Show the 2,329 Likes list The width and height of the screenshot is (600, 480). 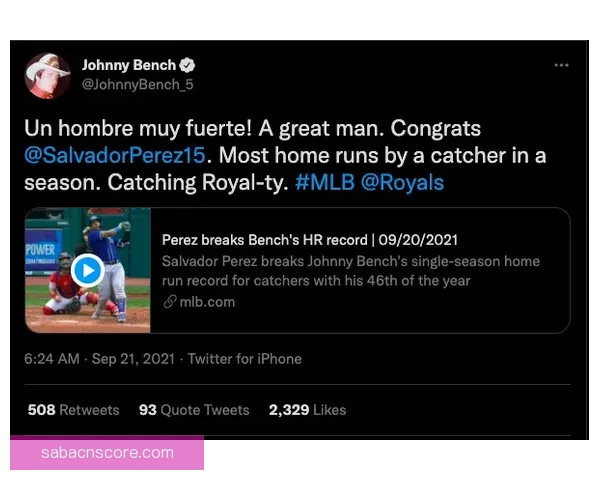(307, 410)
